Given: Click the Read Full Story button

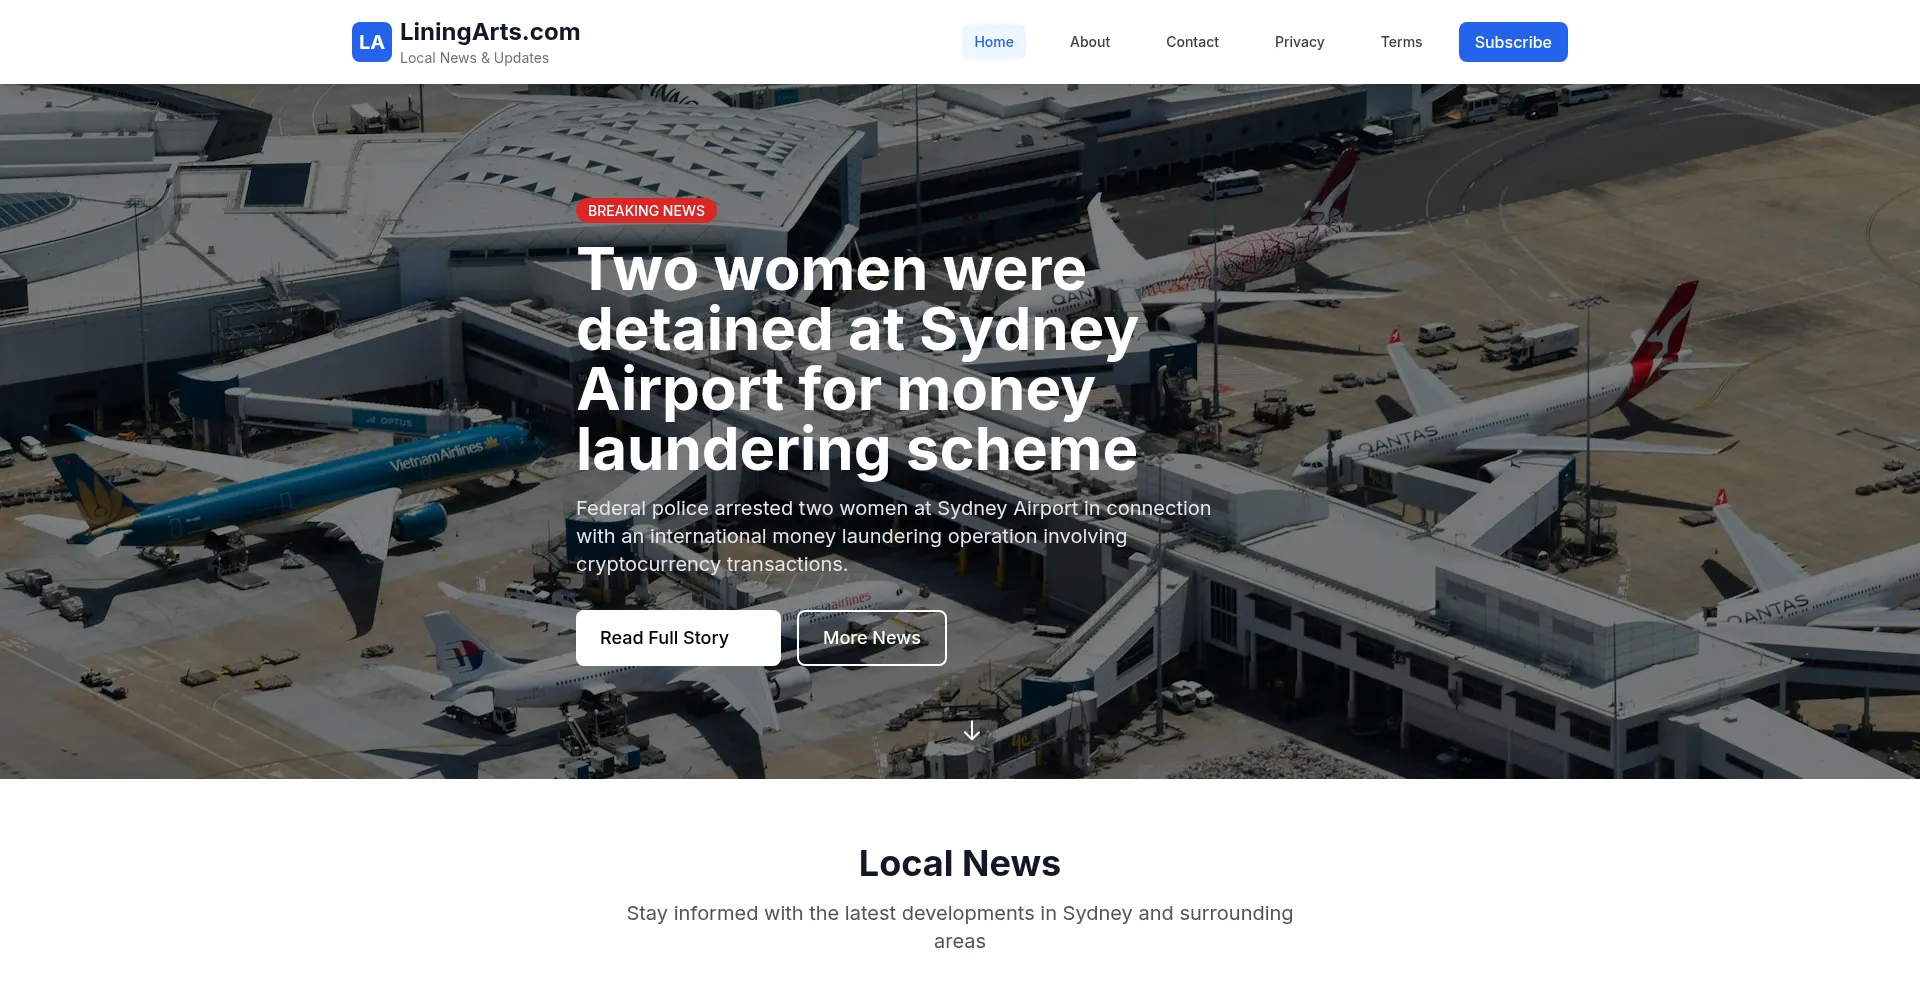Looking at the screenshot, I should 677,638.
